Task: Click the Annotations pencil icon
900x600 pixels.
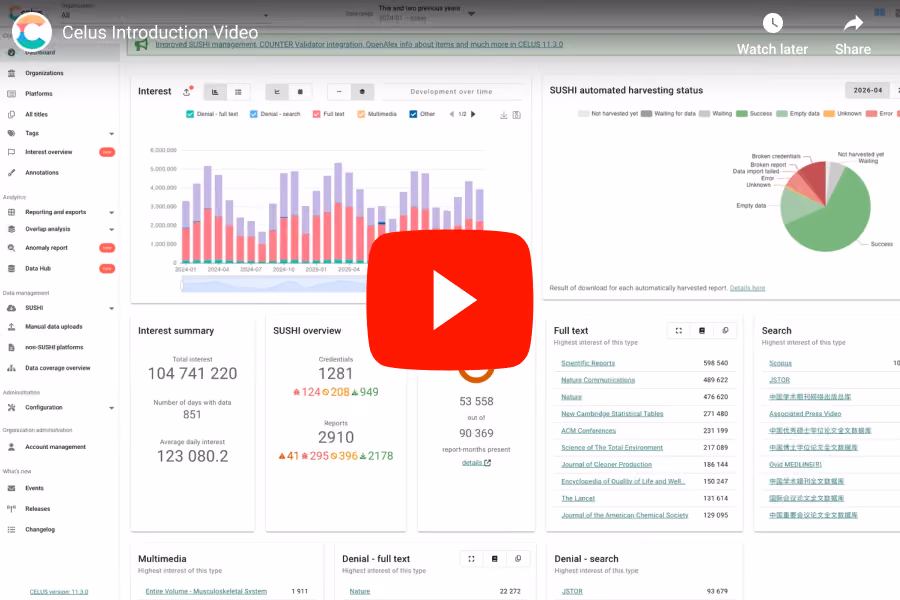Action: coord(11,172)
